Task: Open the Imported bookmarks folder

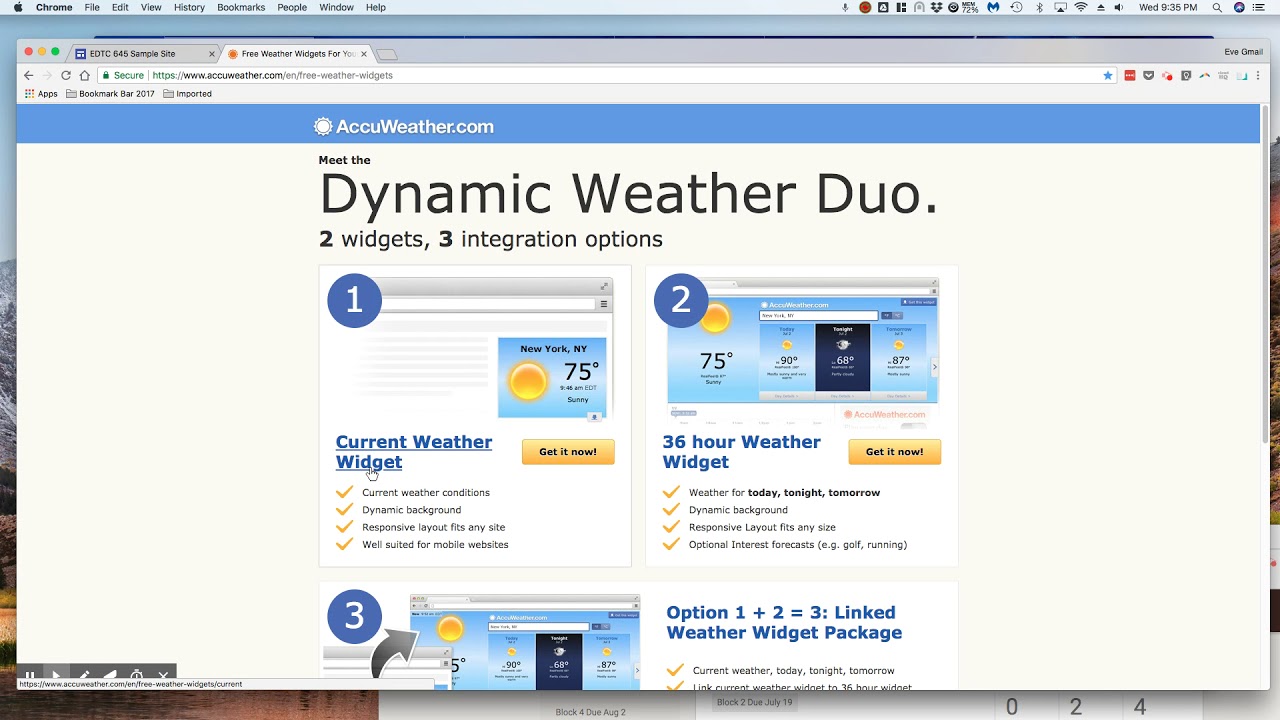Action: 187,94
